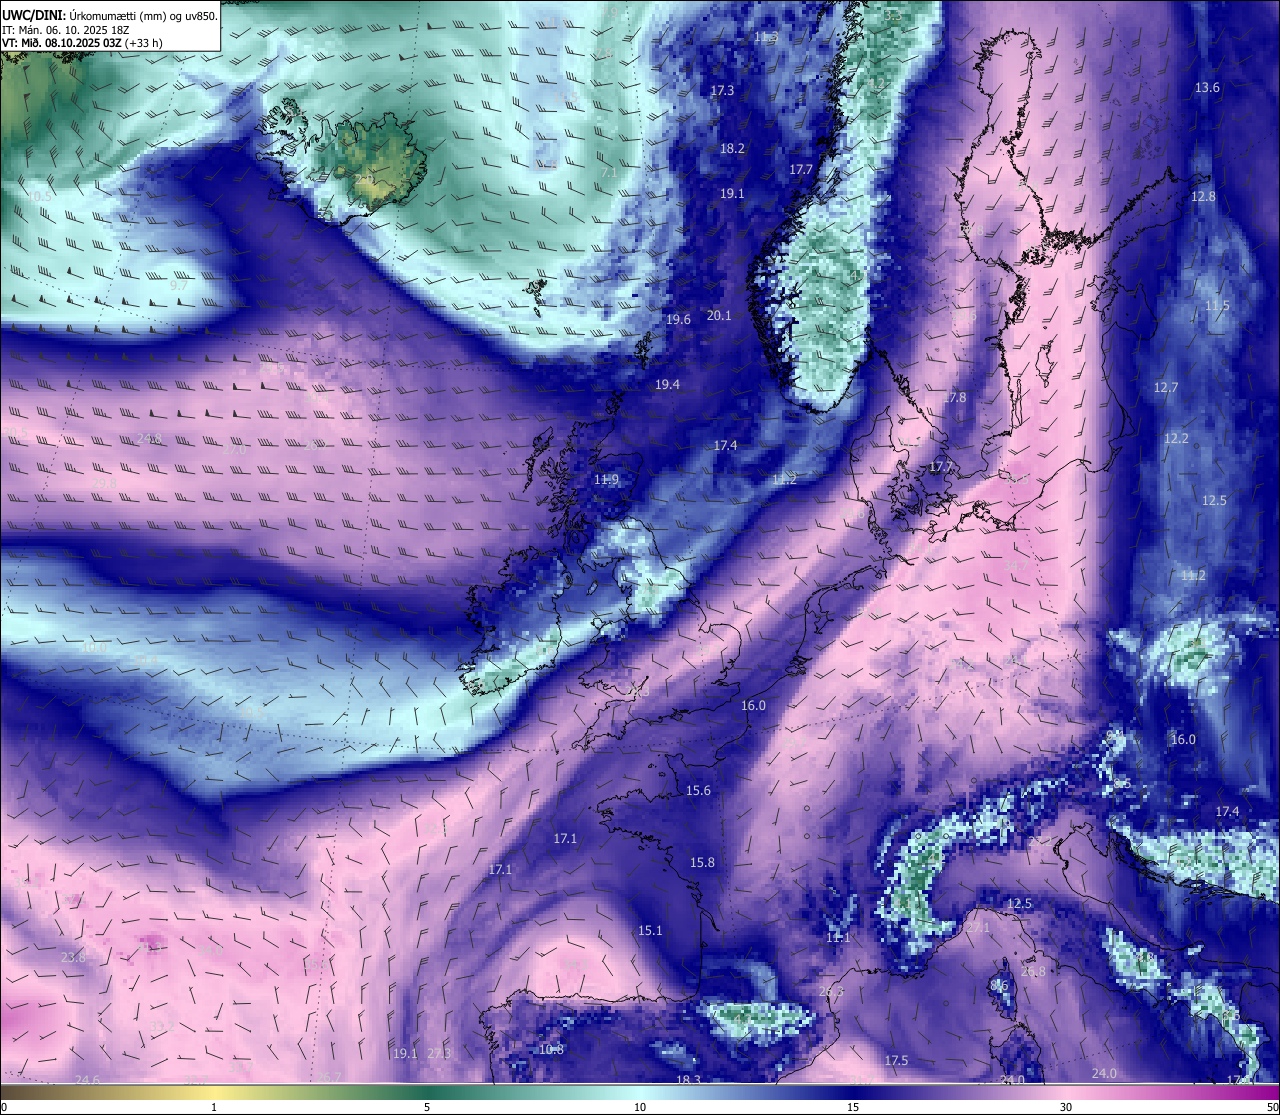Click the 18.3 value at bottom edge
This screenshot has width=1280, height=1115.
click(x=688, y=1079)
